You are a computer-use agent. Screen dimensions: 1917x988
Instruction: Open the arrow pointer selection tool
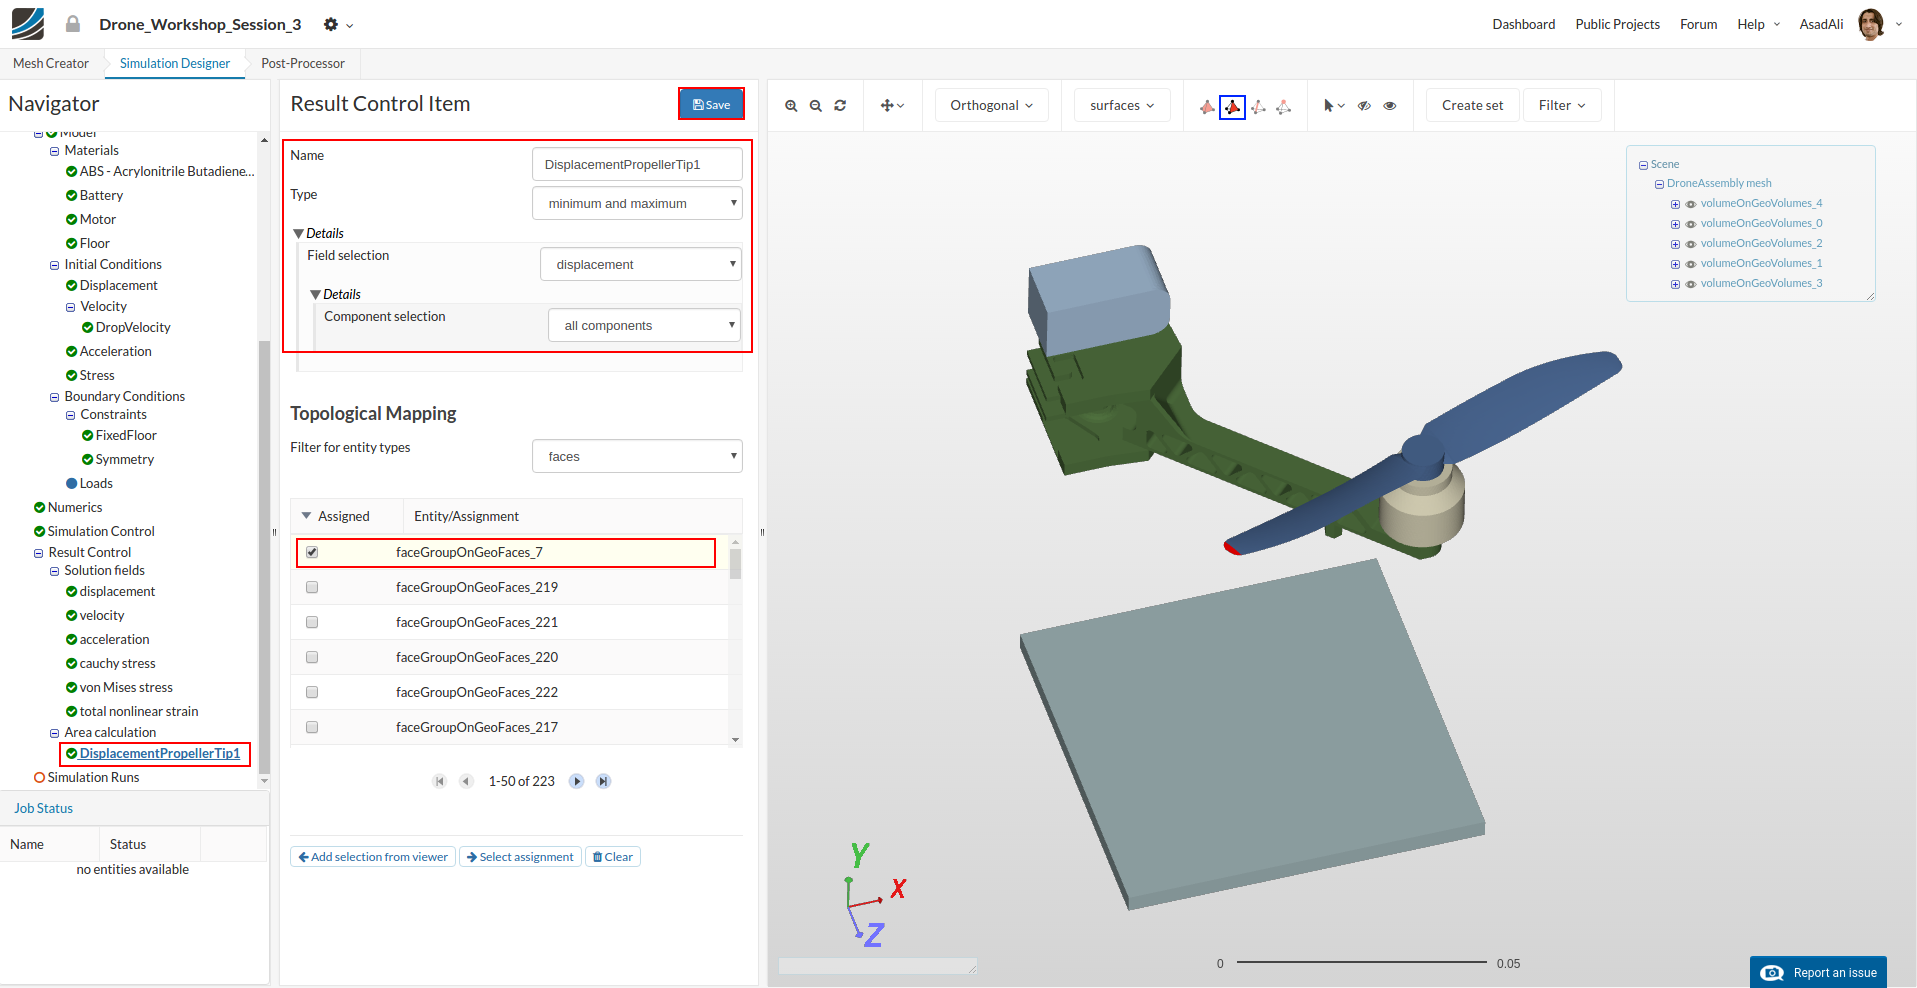coord(1333,106)
